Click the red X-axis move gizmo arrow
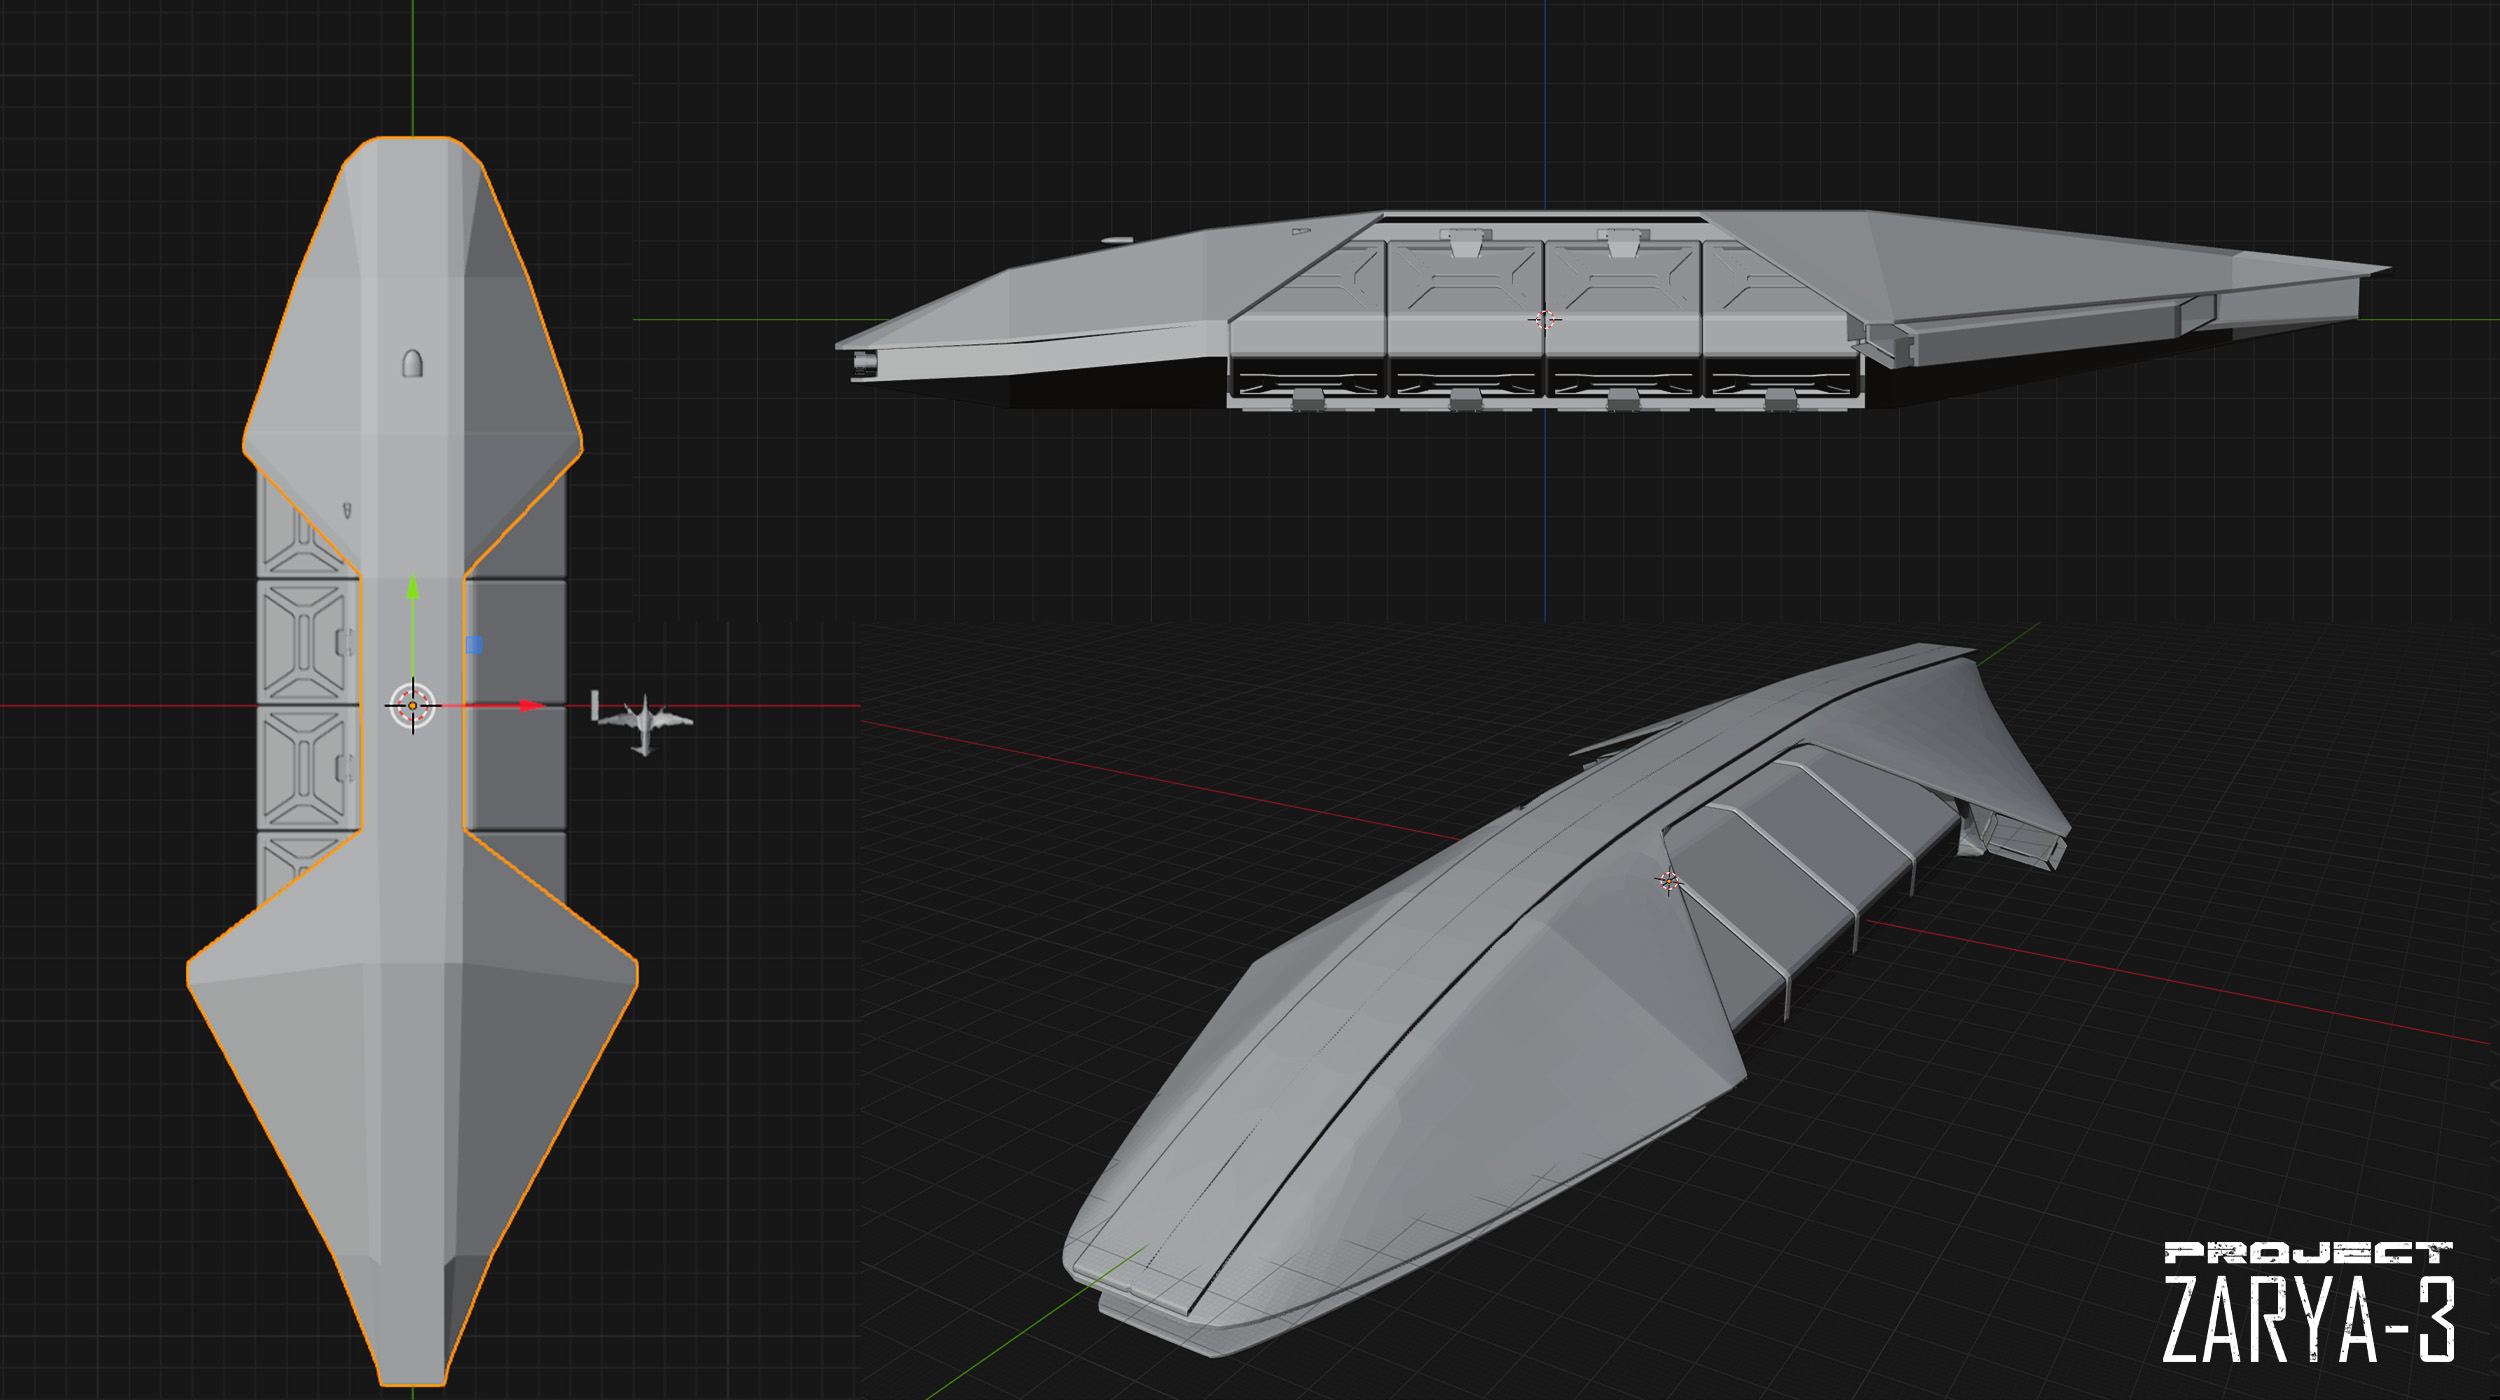2500x1400 pixels. (x=532, y=706)
